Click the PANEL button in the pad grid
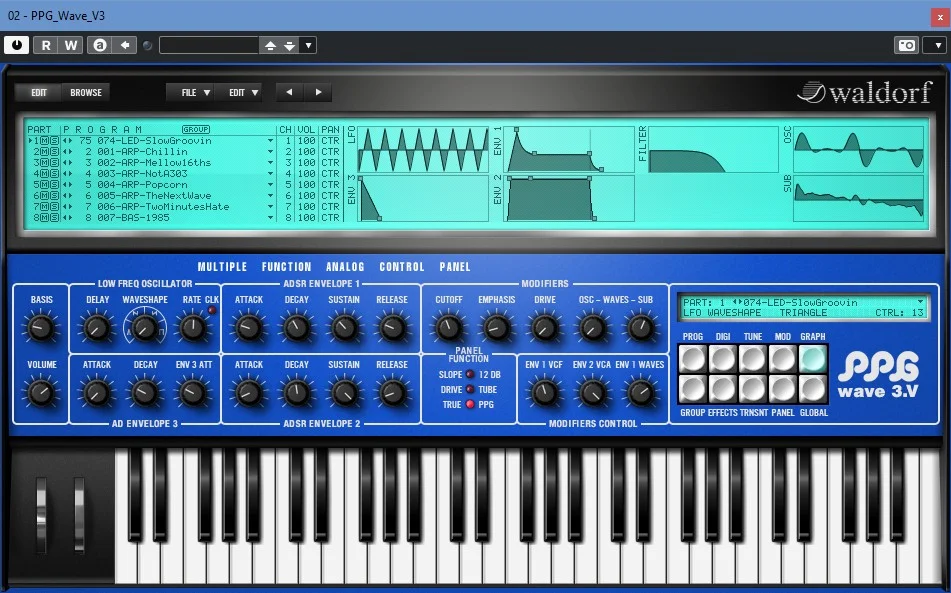951x593 pixels. [x=783, y=389]
